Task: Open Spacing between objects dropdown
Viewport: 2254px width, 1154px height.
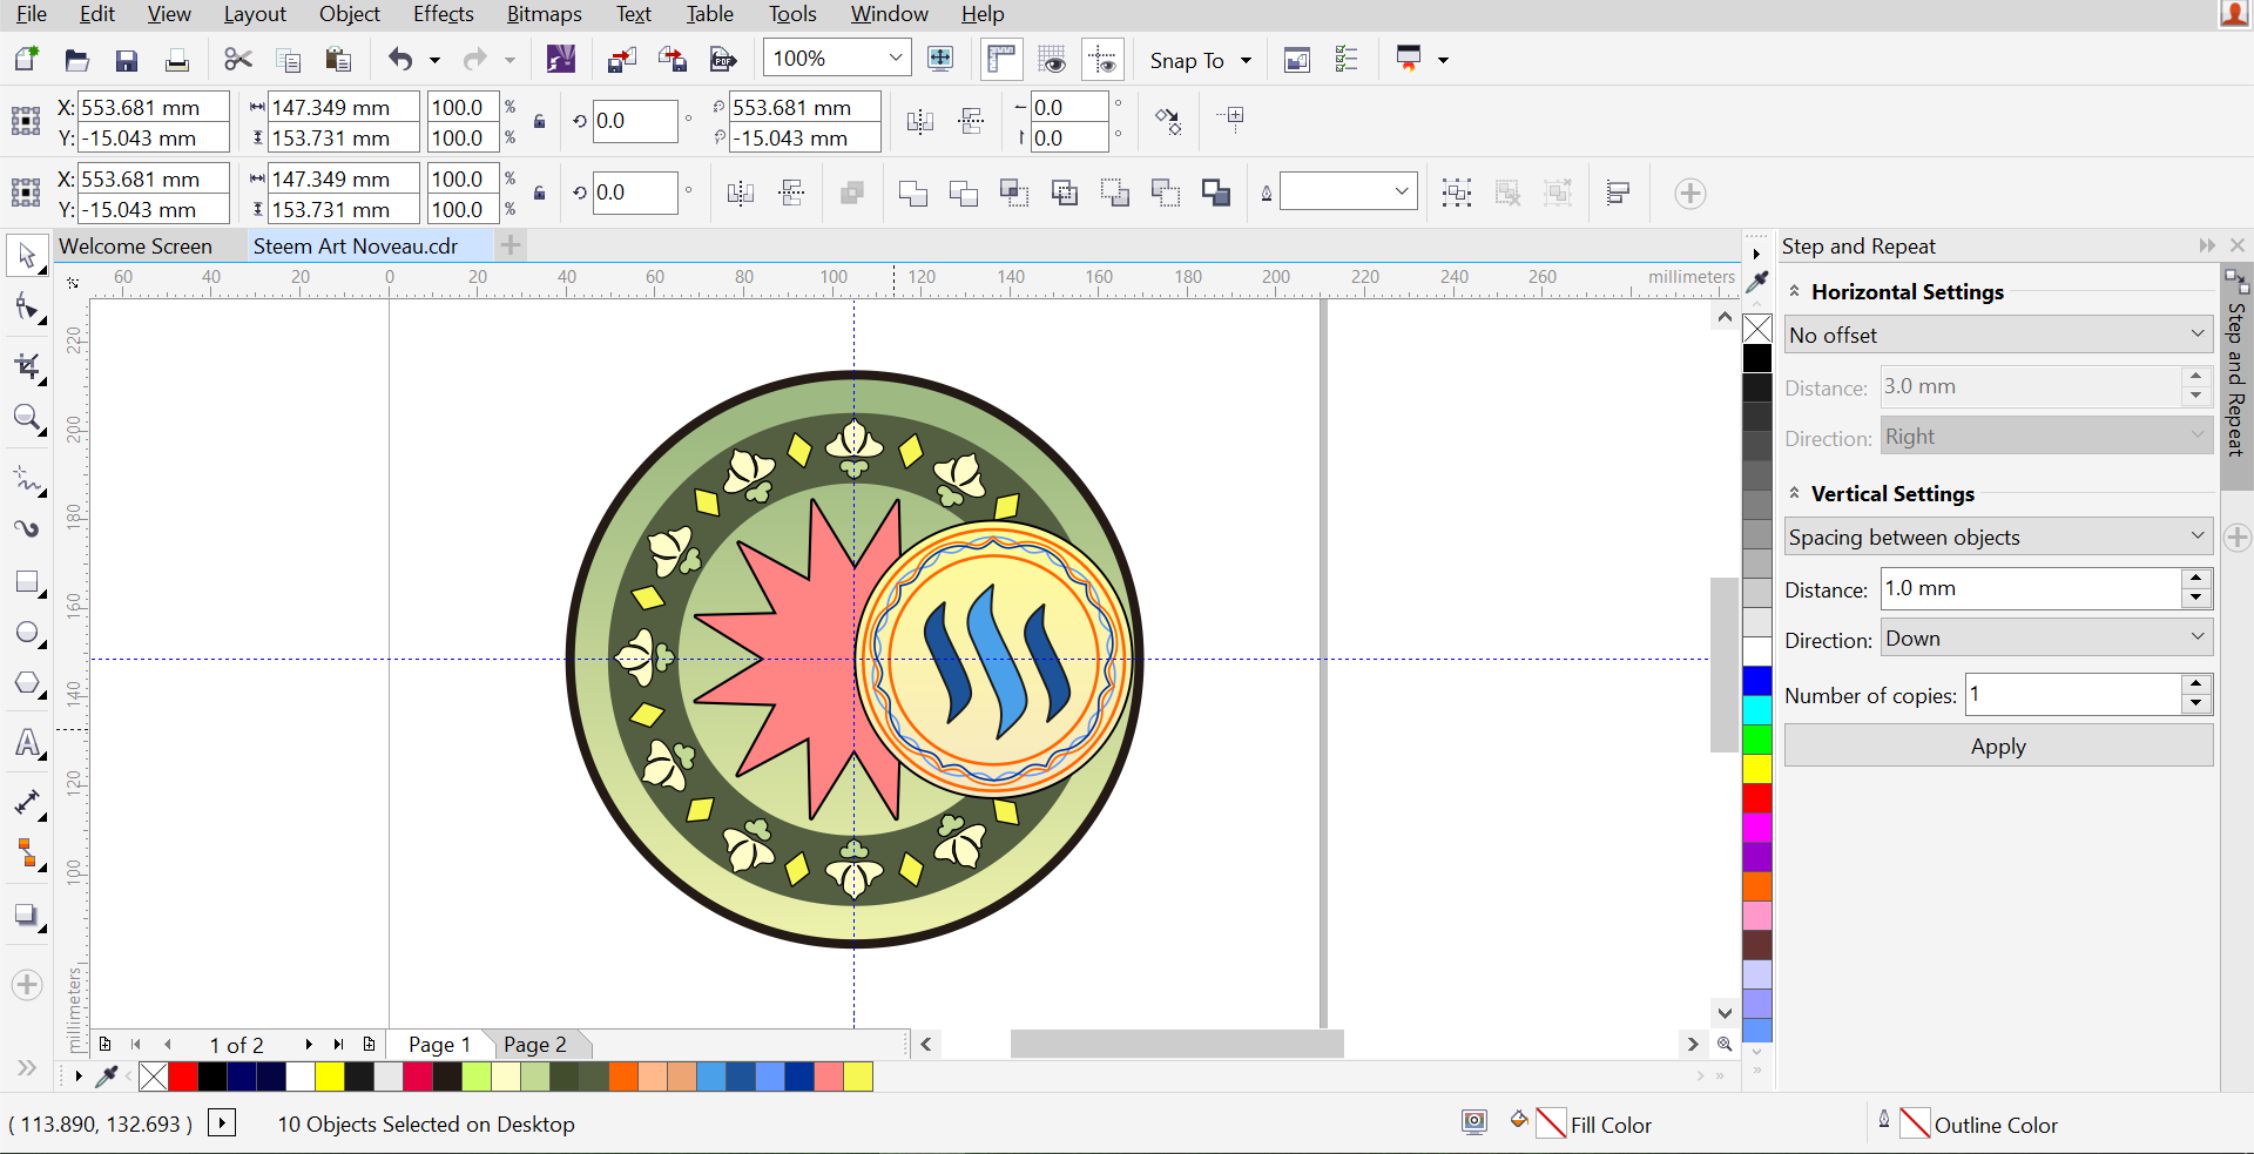Action: [x=1998, y=537]
